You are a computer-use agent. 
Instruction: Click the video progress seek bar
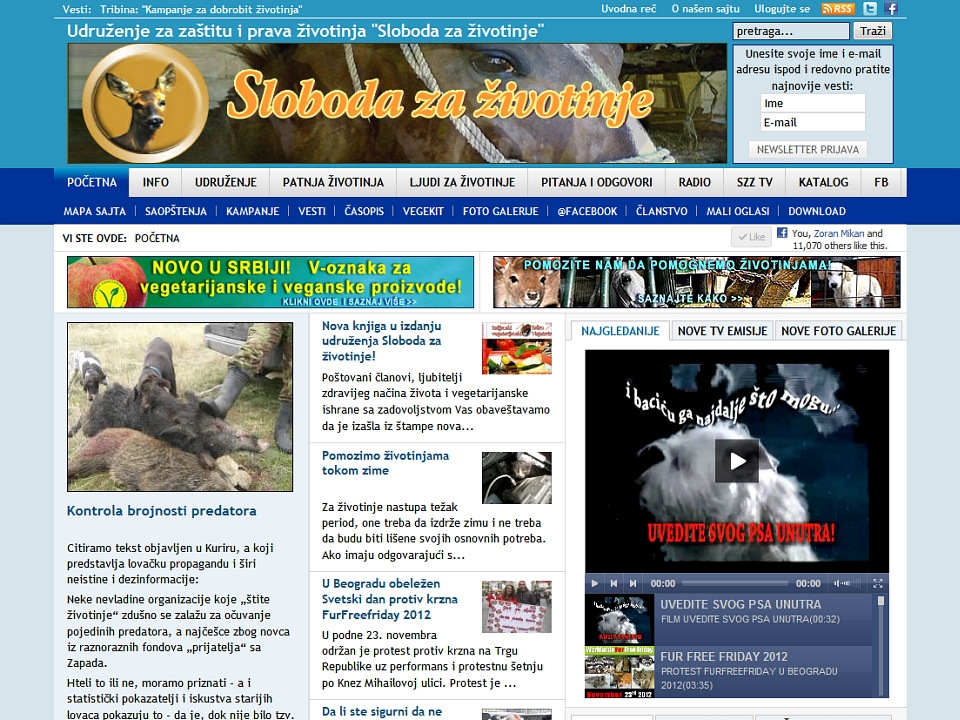735,583
